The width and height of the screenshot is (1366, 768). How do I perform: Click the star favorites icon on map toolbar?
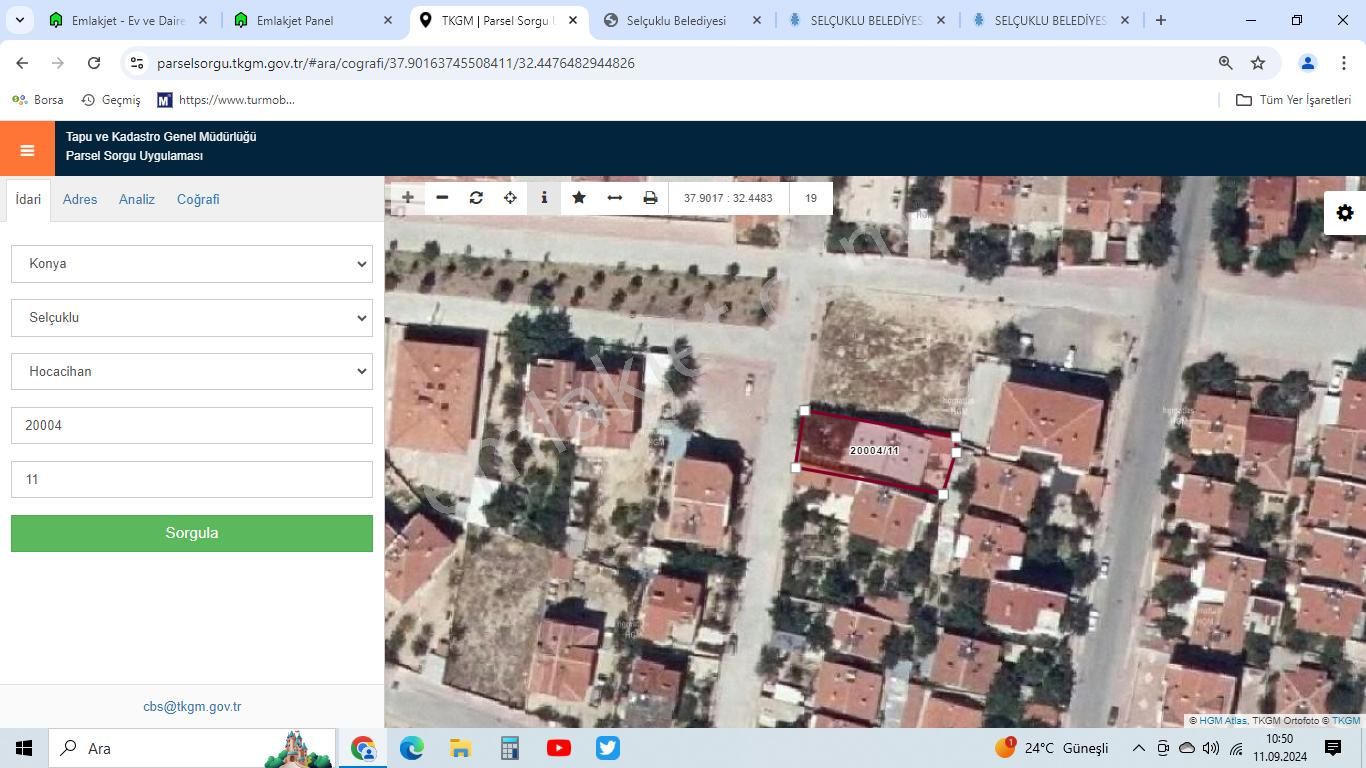click(x=579, y=198)
